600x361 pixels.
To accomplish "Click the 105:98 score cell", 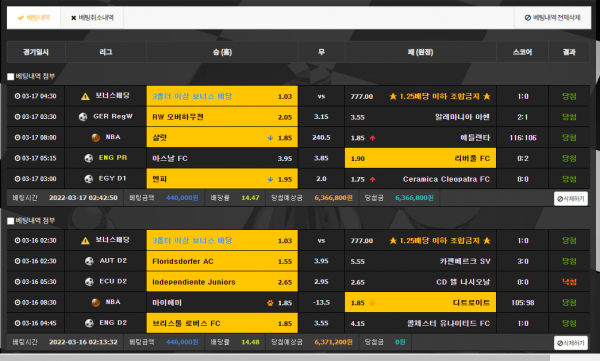I will click(x=523, y=302).
